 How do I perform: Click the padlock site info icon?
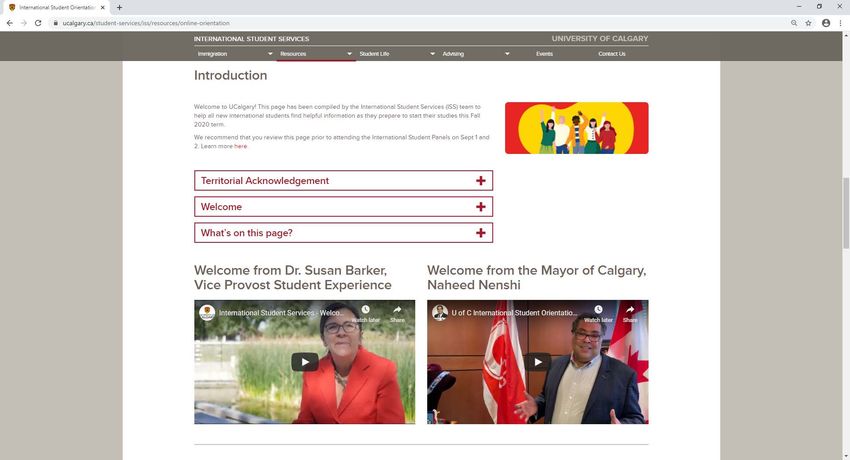[x=55, y=23]
